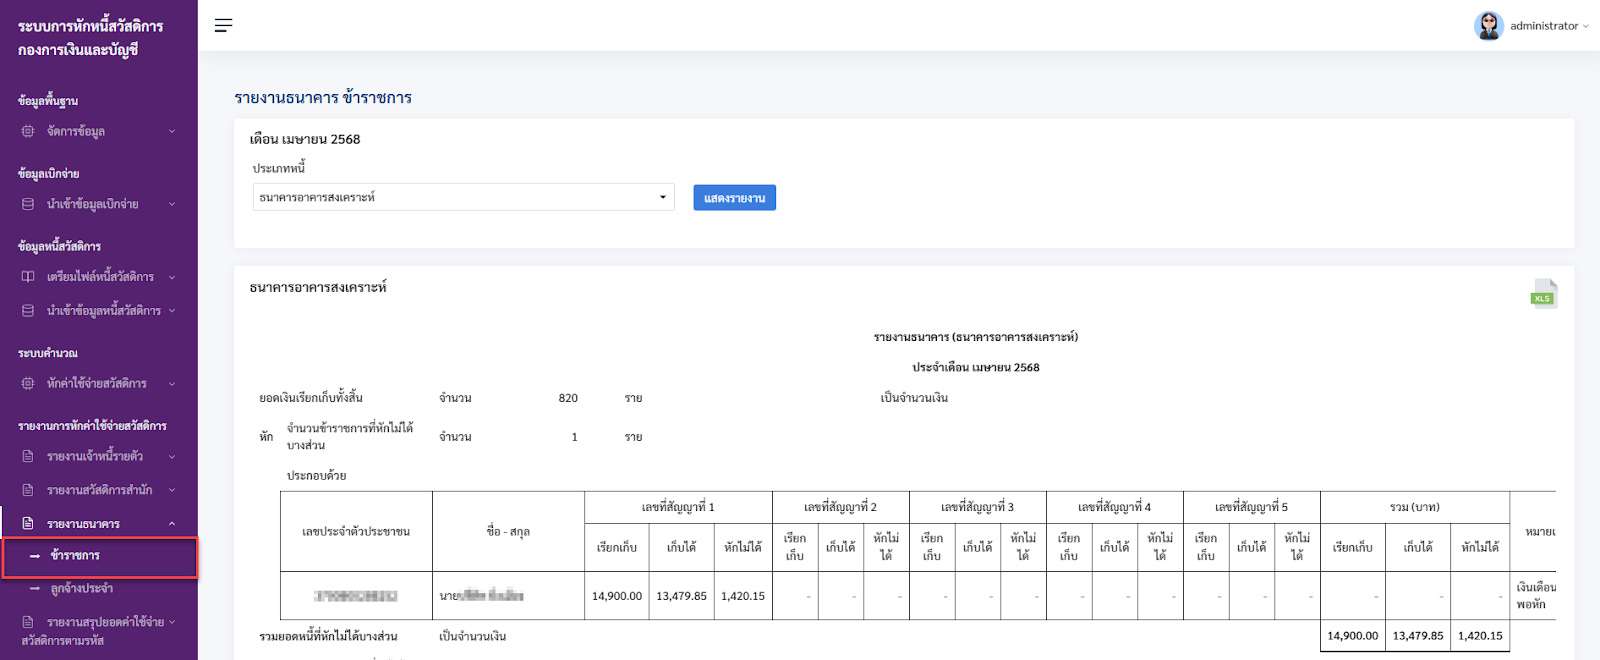Expand รายงานสวัสดิการสำนัก menu chevron
Image resolution: width=1600 pixels, height=660 pixels.
point(172,490)
